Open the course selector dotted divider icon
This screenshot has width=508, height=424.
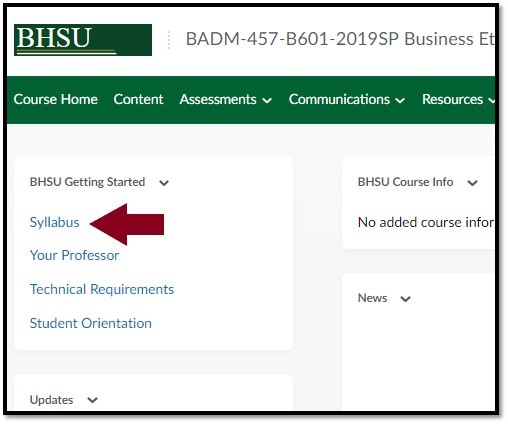tap(169, 40)
